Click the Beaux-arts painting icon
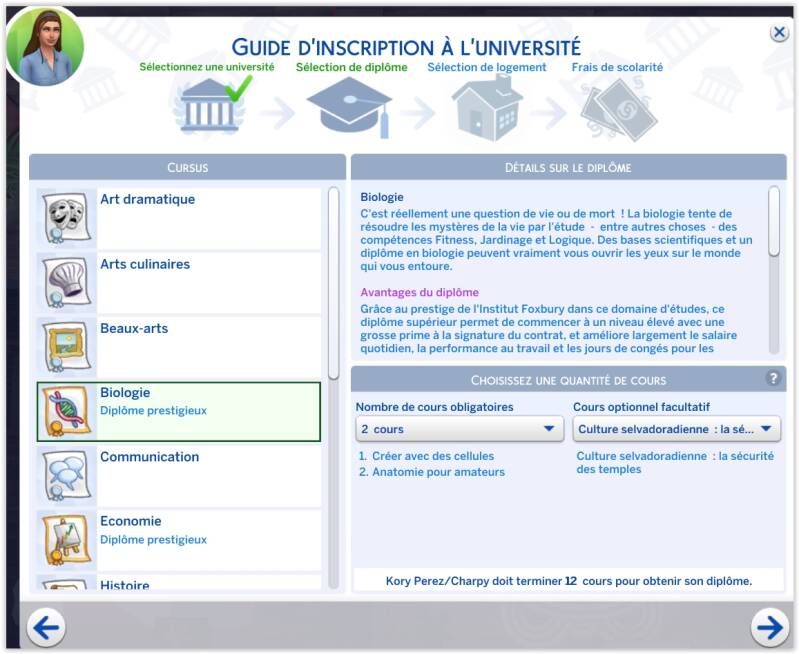Screen dimensions: 799x654 click(x=67, y=347)
